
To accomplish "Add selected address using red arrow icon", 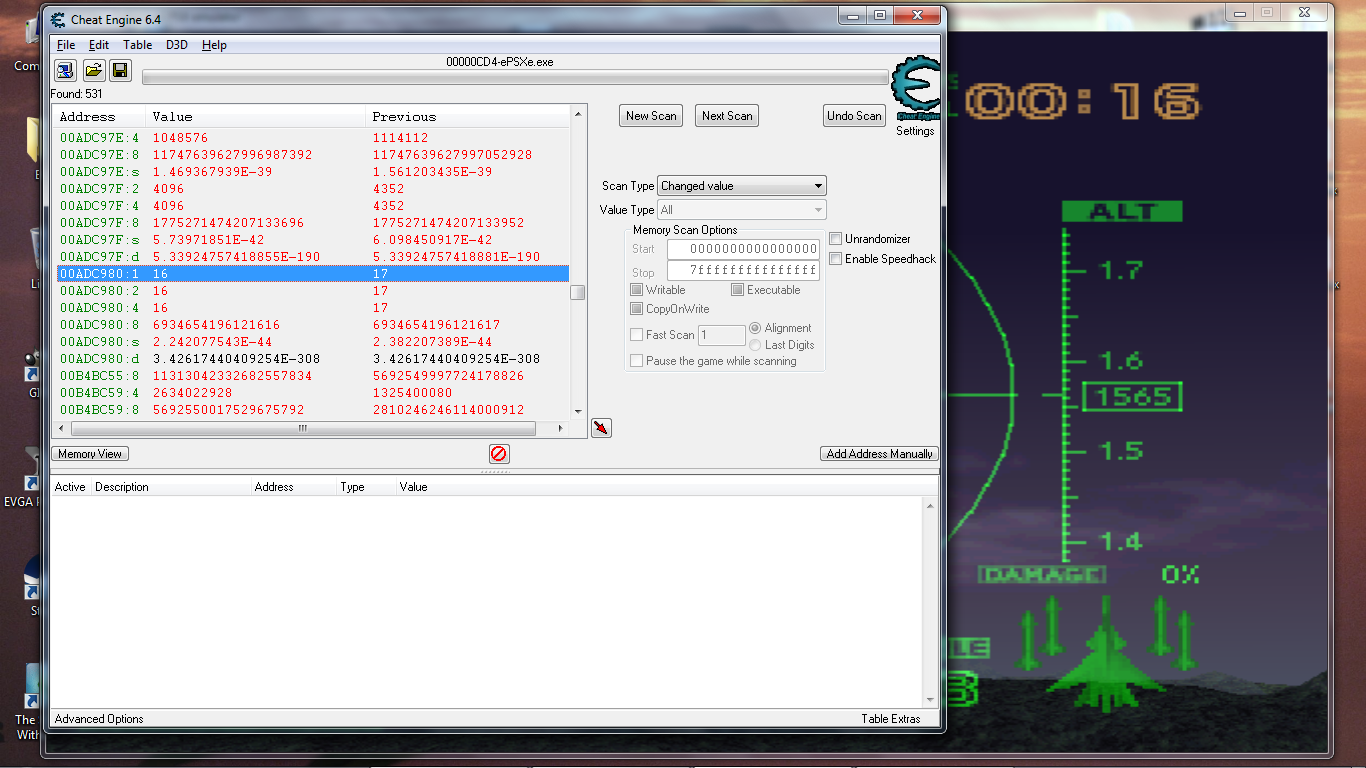I will click(x=601, y=427).
